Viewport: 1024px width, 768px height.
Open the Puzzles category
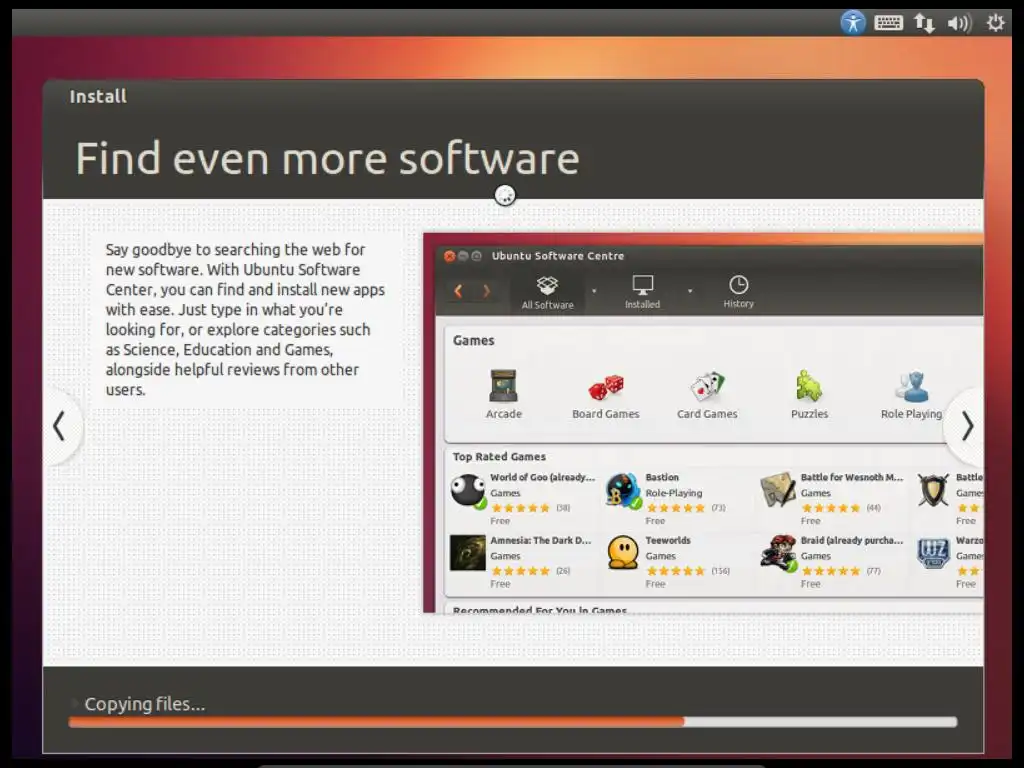click(809, 394)
